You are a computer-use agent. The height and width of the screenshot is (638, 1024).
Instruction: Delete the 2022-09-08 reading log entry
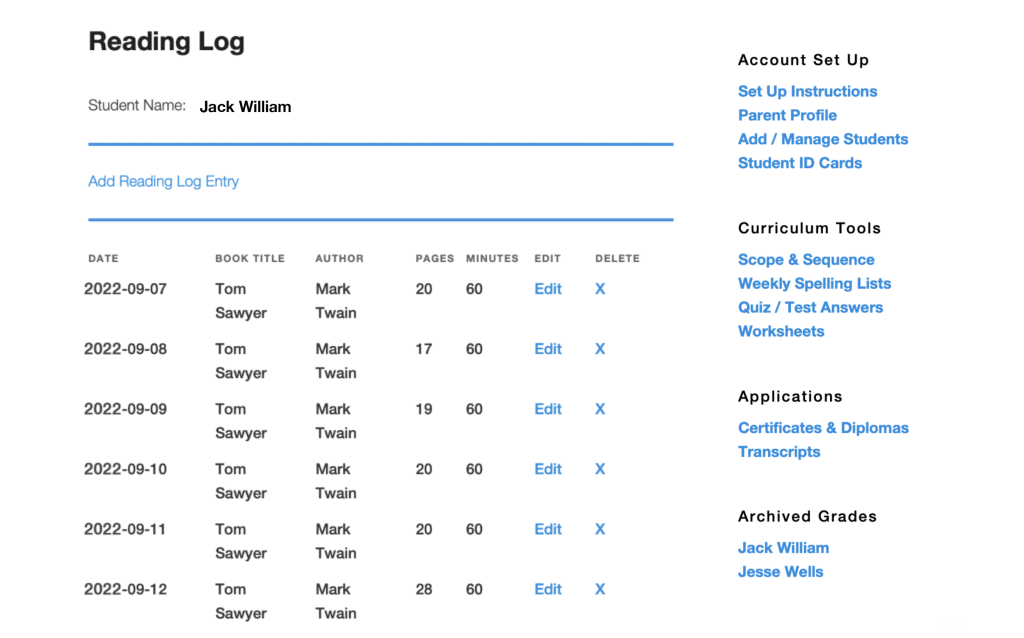(599, 349)
